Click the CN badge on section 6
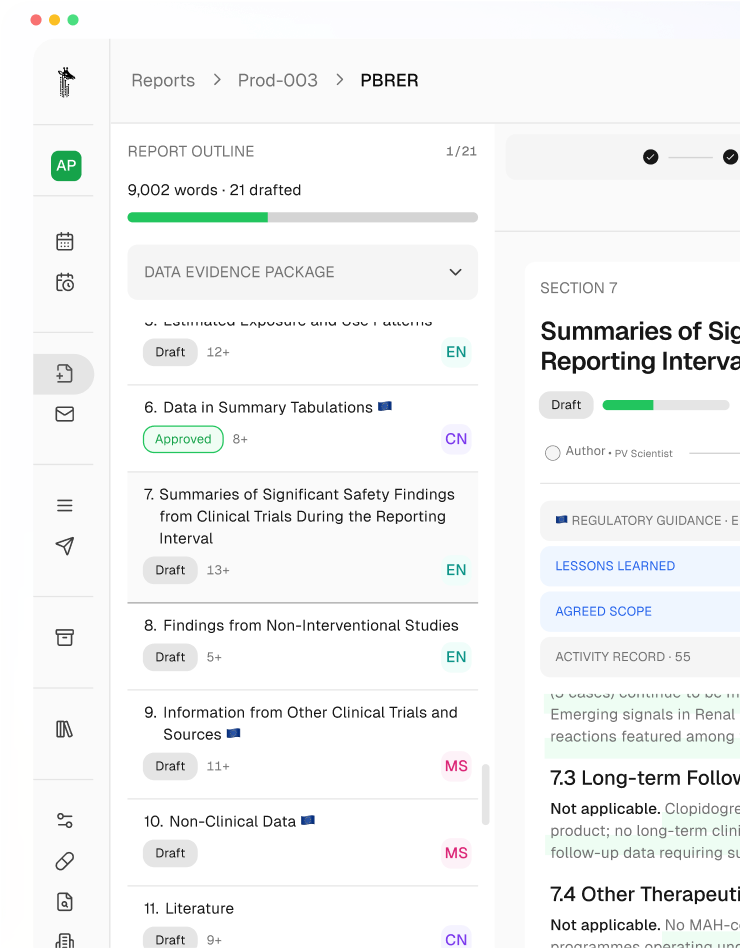 click(456, 439)
